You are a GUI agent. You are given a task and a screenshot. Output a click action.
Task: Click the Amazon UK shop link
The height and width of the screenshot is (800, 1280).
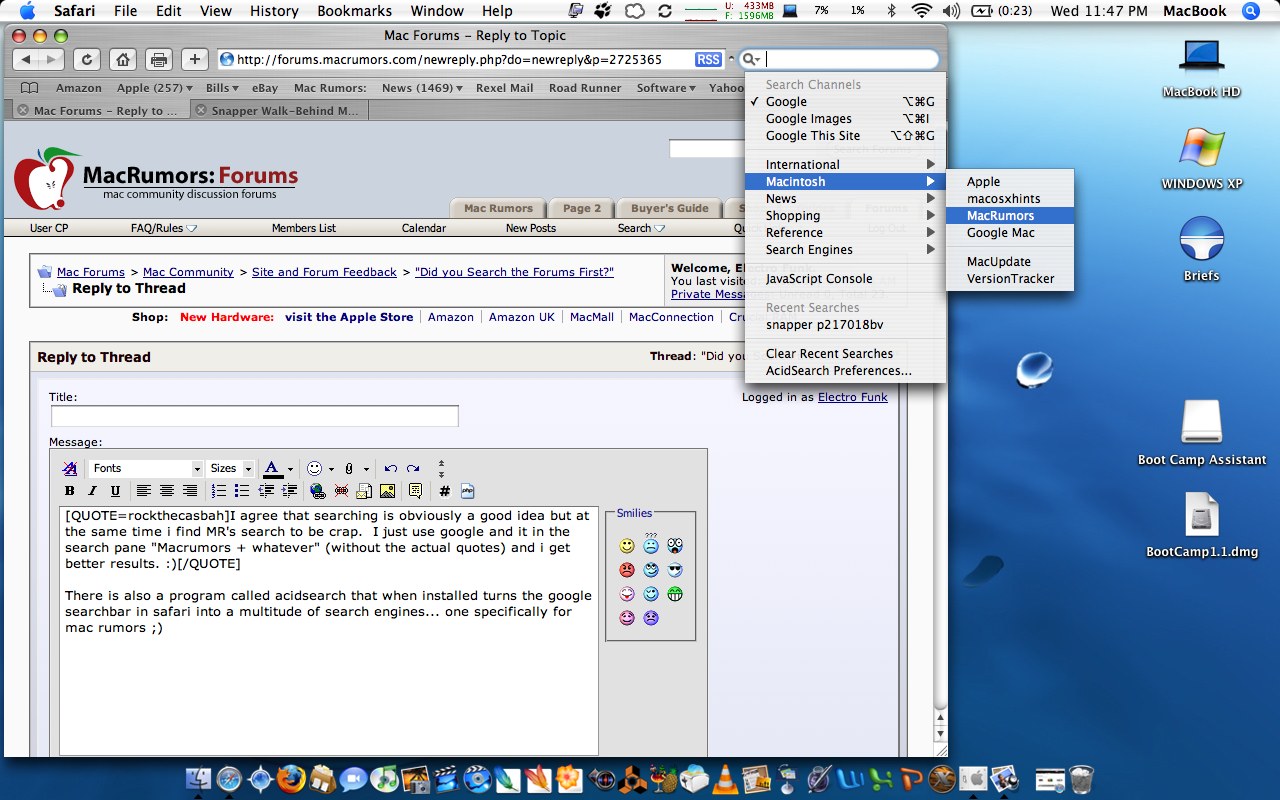click(x=521, y=317)
